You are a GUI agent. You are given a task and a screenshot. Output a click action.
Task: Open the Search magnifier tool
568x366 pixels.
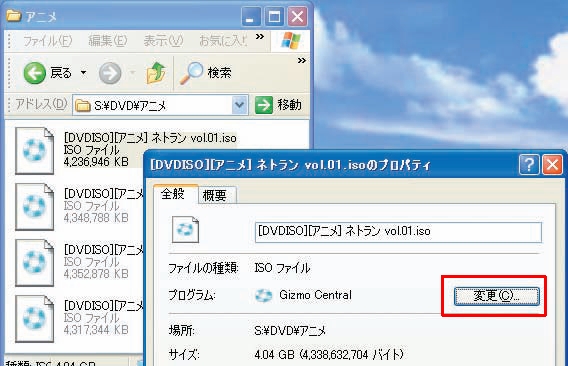pyautogui.click(x=191, y=73)
